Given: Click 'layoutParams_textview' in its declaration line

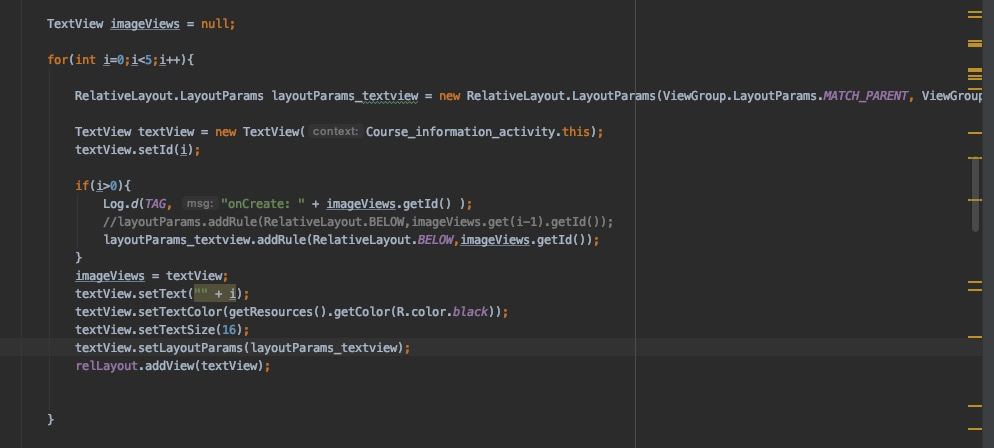Looking at the screenshot, I should (345, 96).
